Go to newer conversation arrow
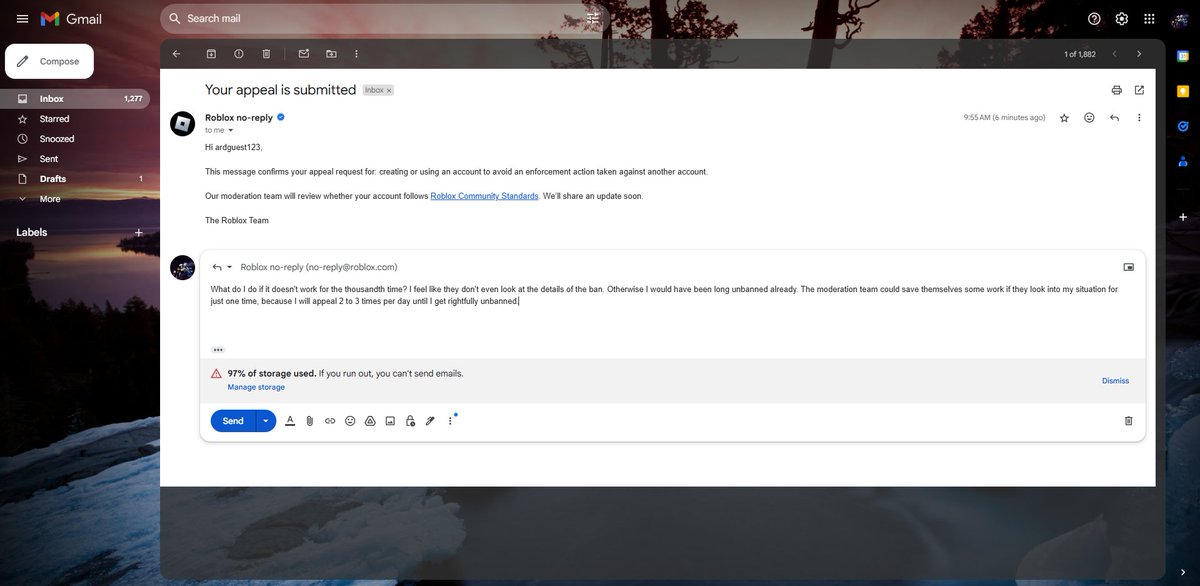The image size is (1200, 586). pos(1114,54)
